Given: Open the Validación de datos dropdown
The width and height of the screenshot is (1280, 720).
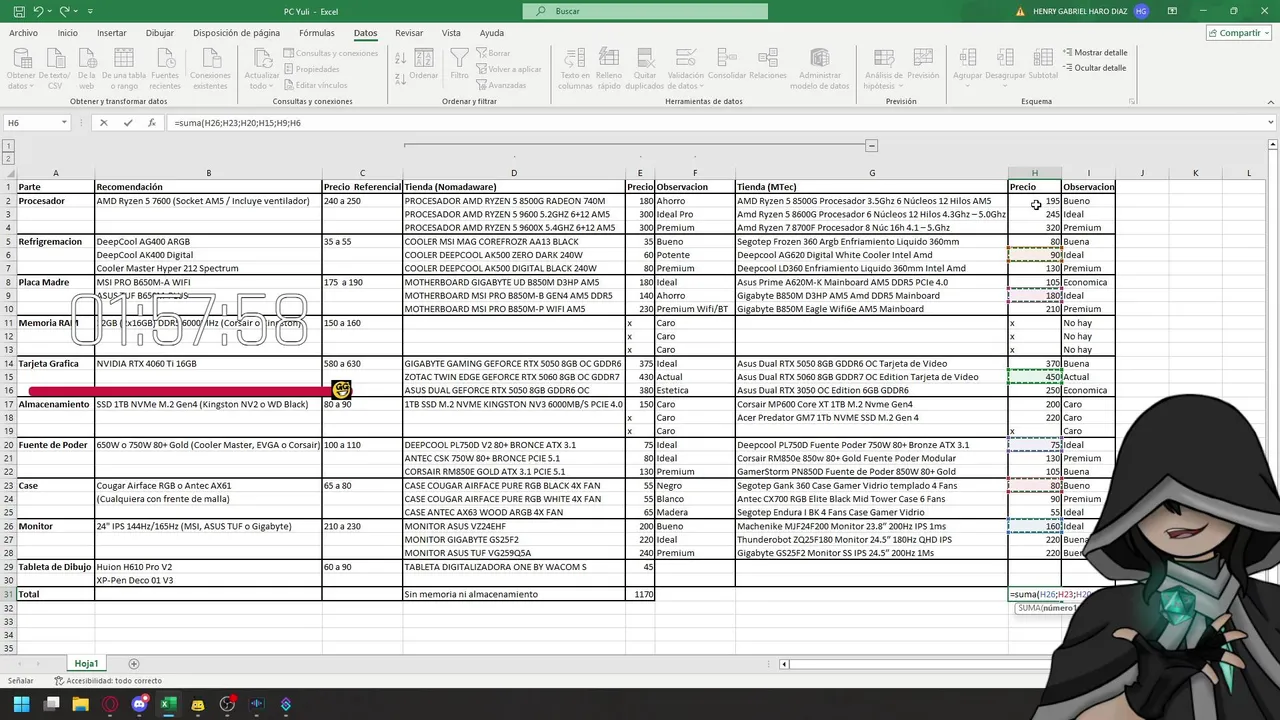Looking at the screenshot, I should click(x=686, y=68).
